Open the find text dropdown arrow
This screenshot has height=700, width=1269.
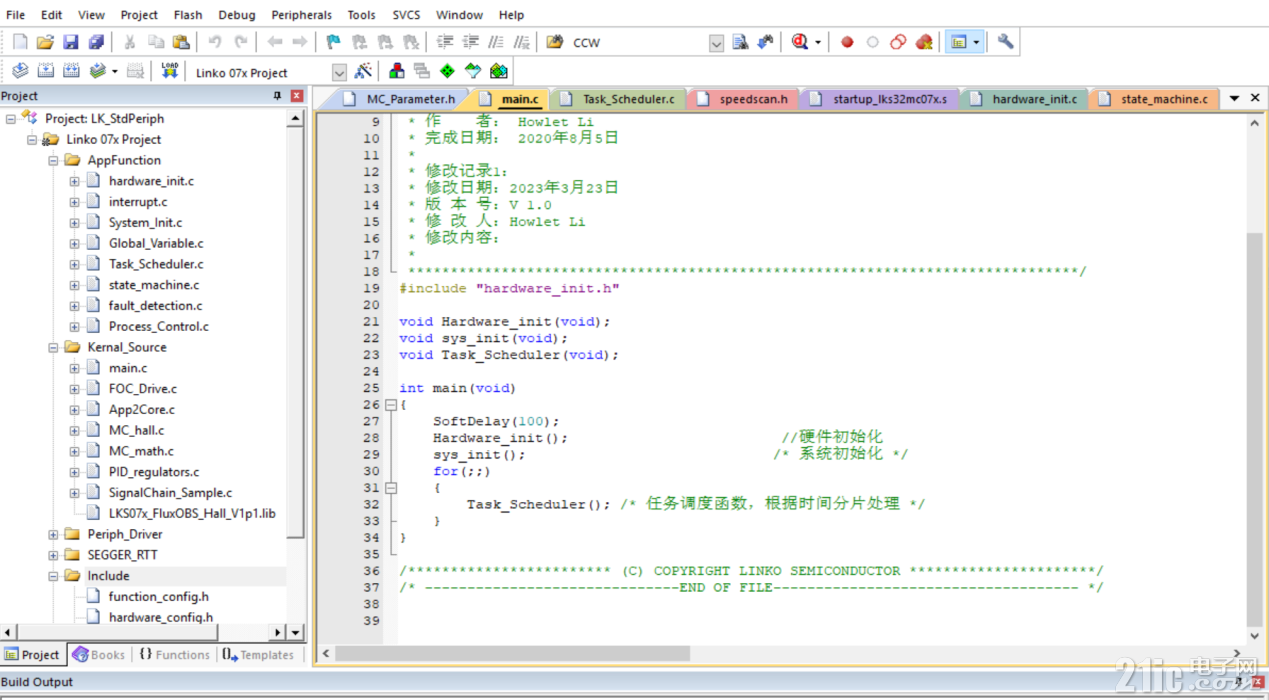click(x=716, y=43)
